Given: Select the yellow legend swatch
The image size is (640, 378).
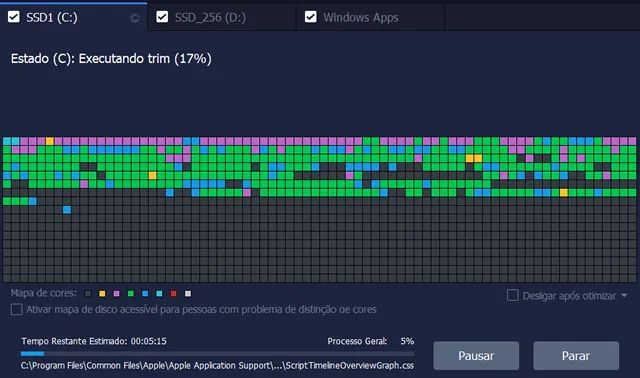Looking at the screenshot, I should [x=102, y=294].
